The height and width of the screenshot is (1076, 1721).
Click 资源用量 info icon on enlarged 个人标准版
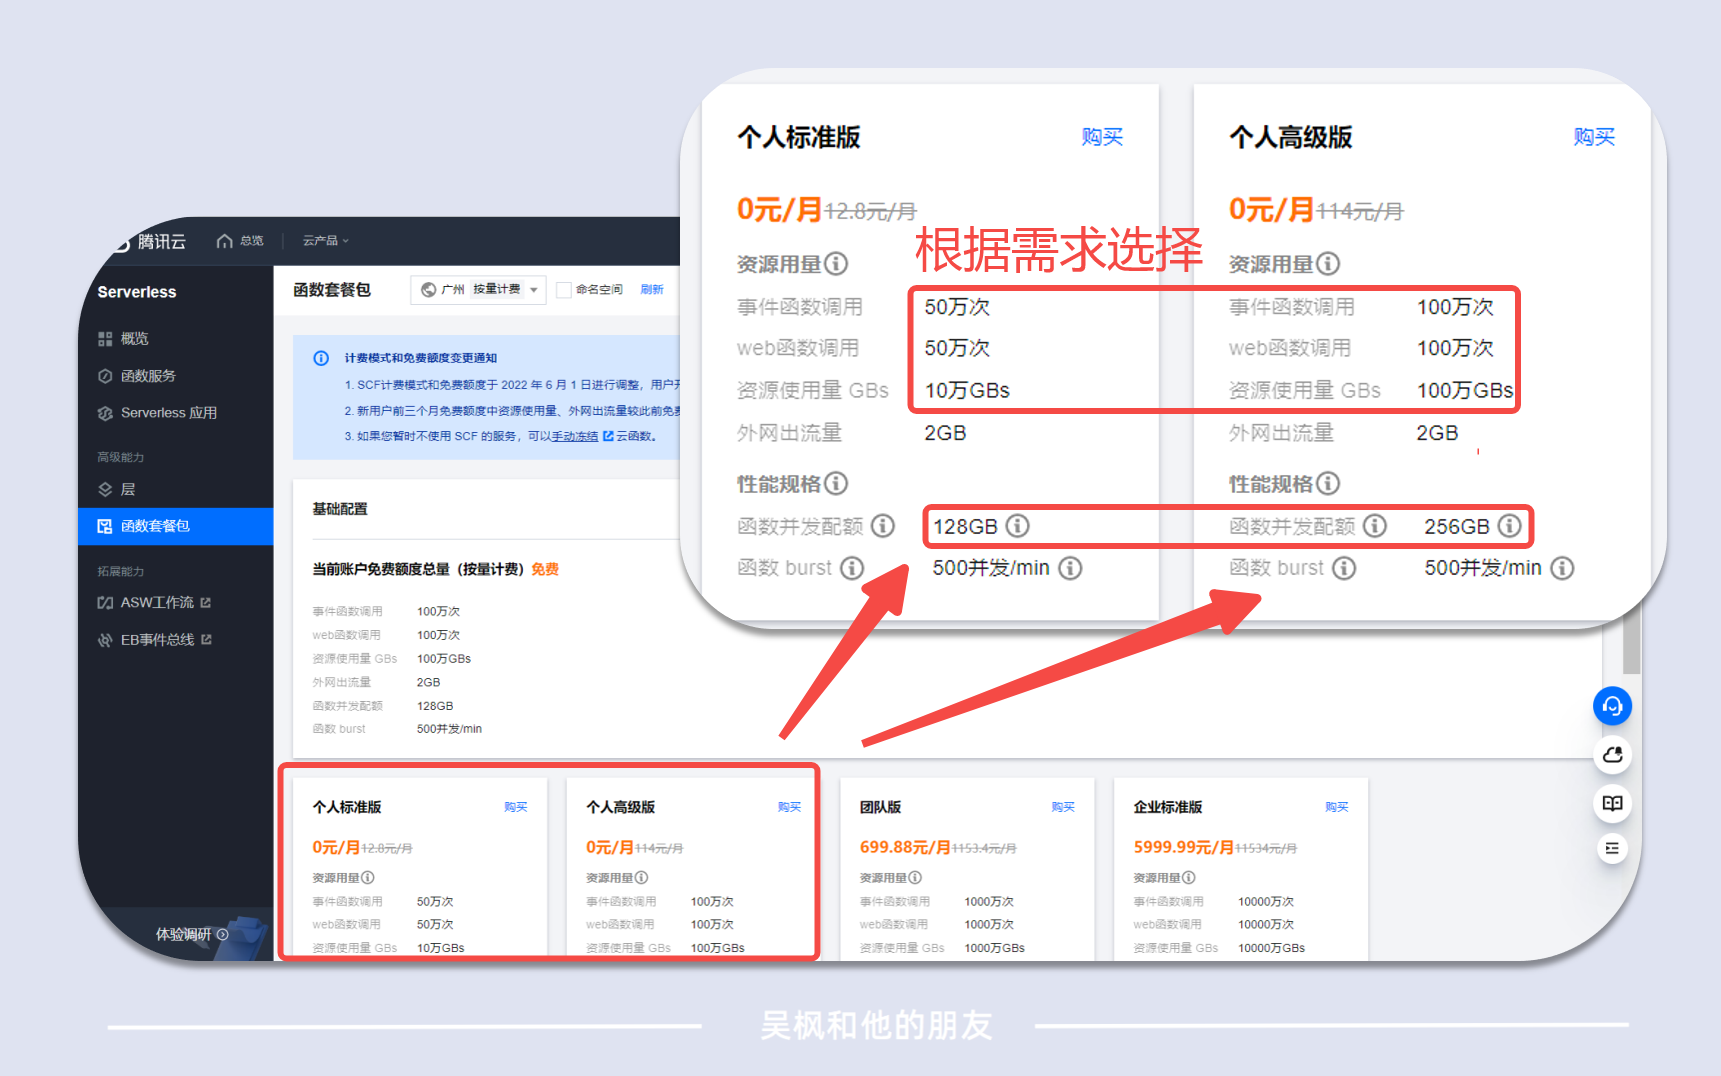pyautogui.click(x=836, y=264)
